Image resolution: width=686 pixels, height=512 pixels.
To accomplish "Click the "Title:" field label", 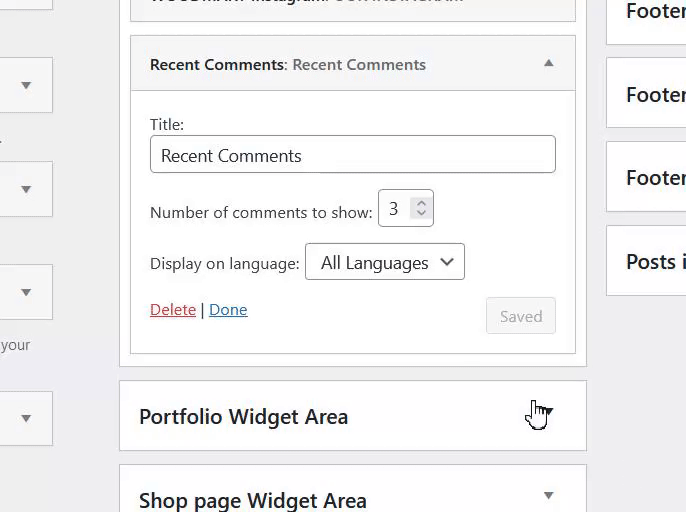I will (167, 124).
